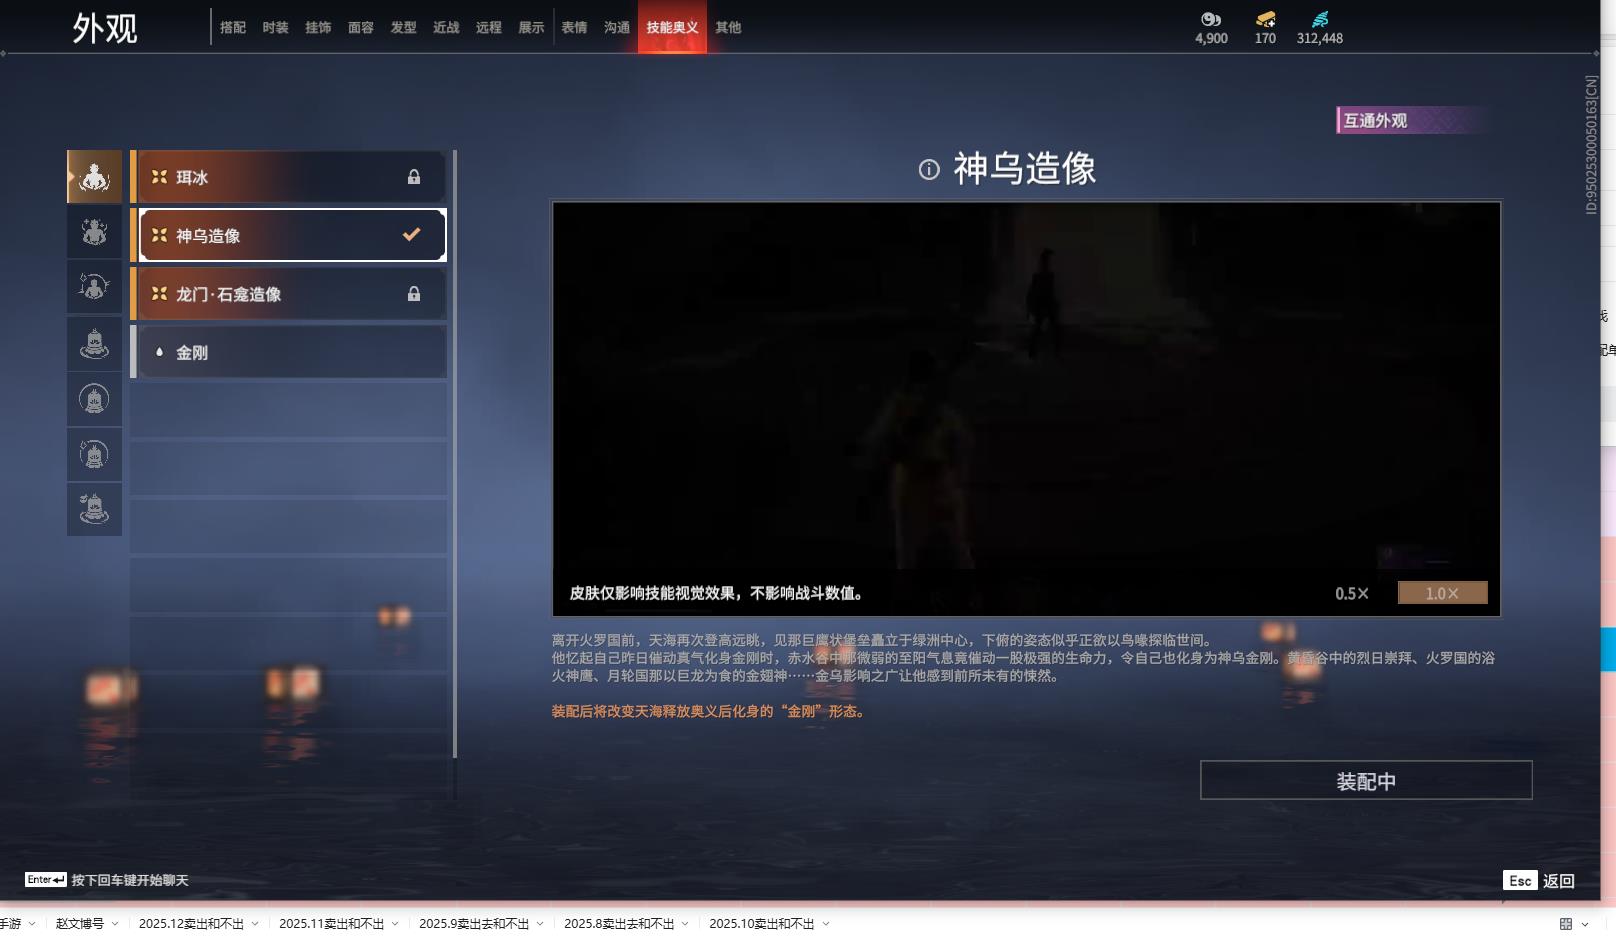Switch to the 近战 tab
This screenshot has height=939, width=1616.
(x=446, y=28)
